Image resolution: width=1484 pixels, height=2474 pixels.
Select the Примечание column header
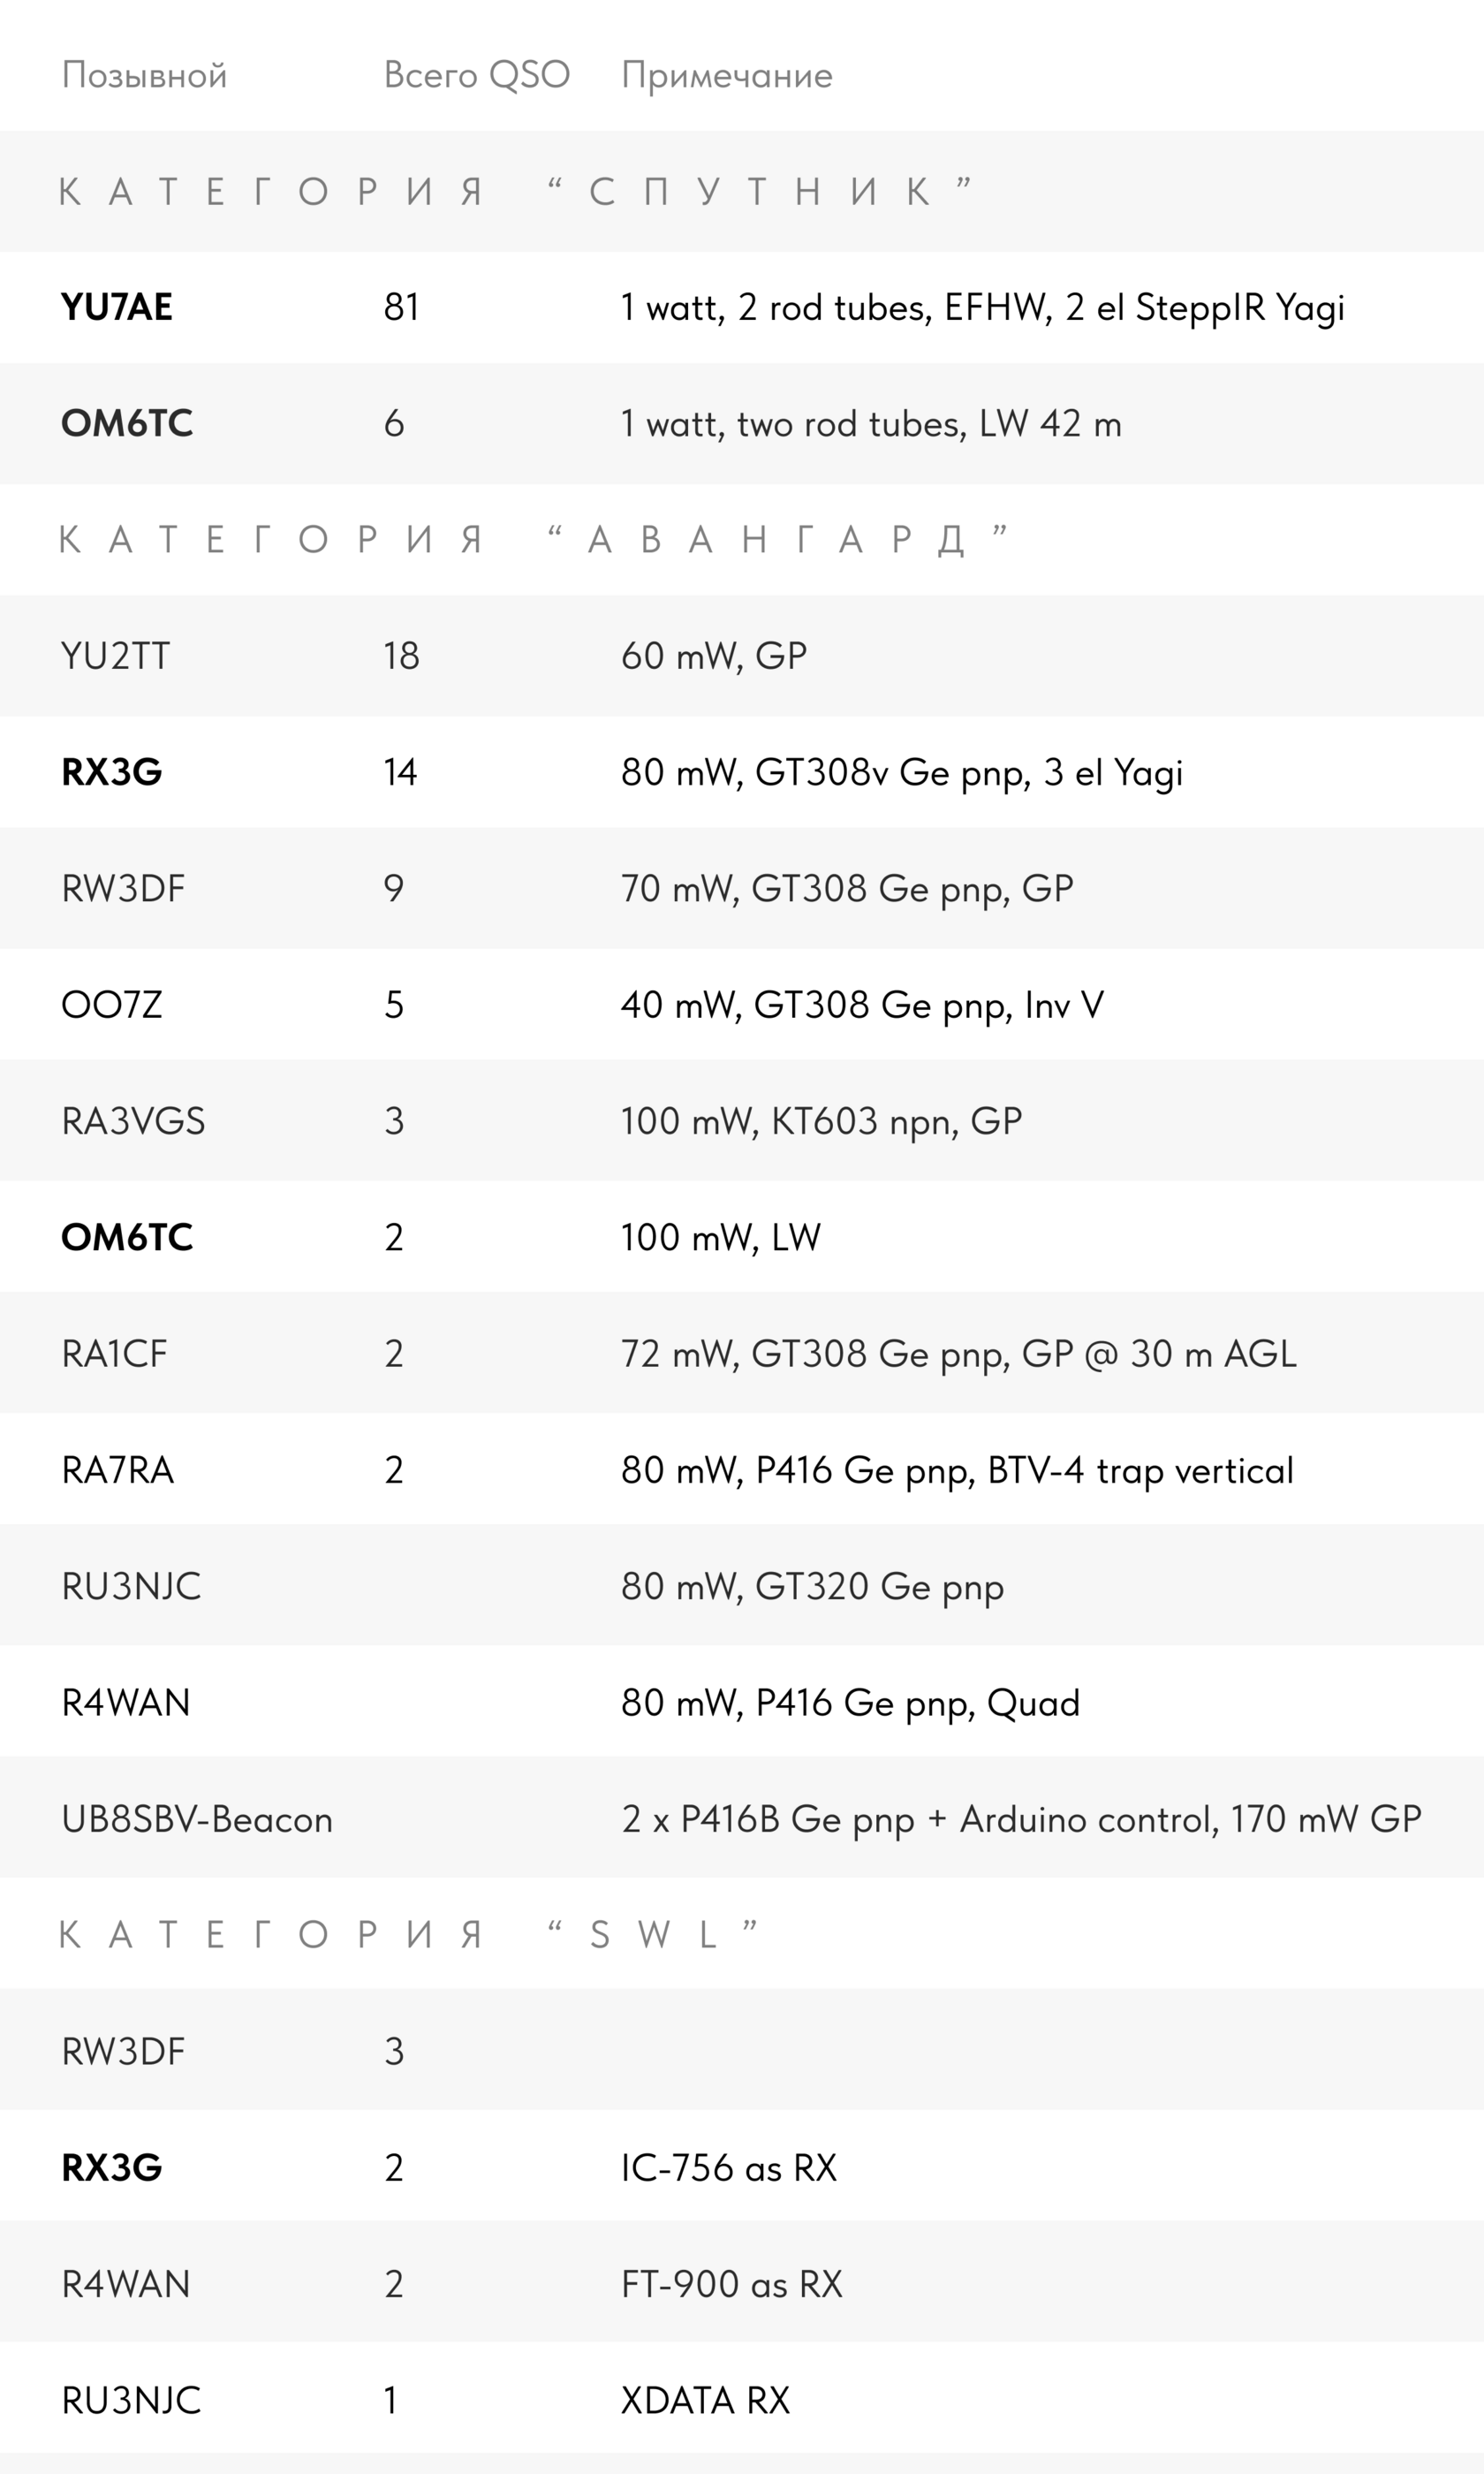(x=727, y=76)
